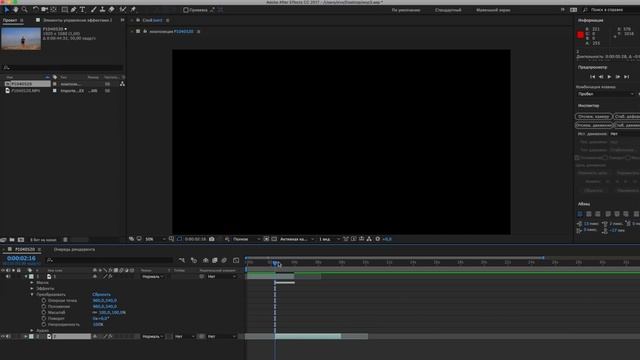The height and width of the screenshot is (360, 640).
Task: Toggle the scale constrain proportions link
Action: click(x=95, y=313)
